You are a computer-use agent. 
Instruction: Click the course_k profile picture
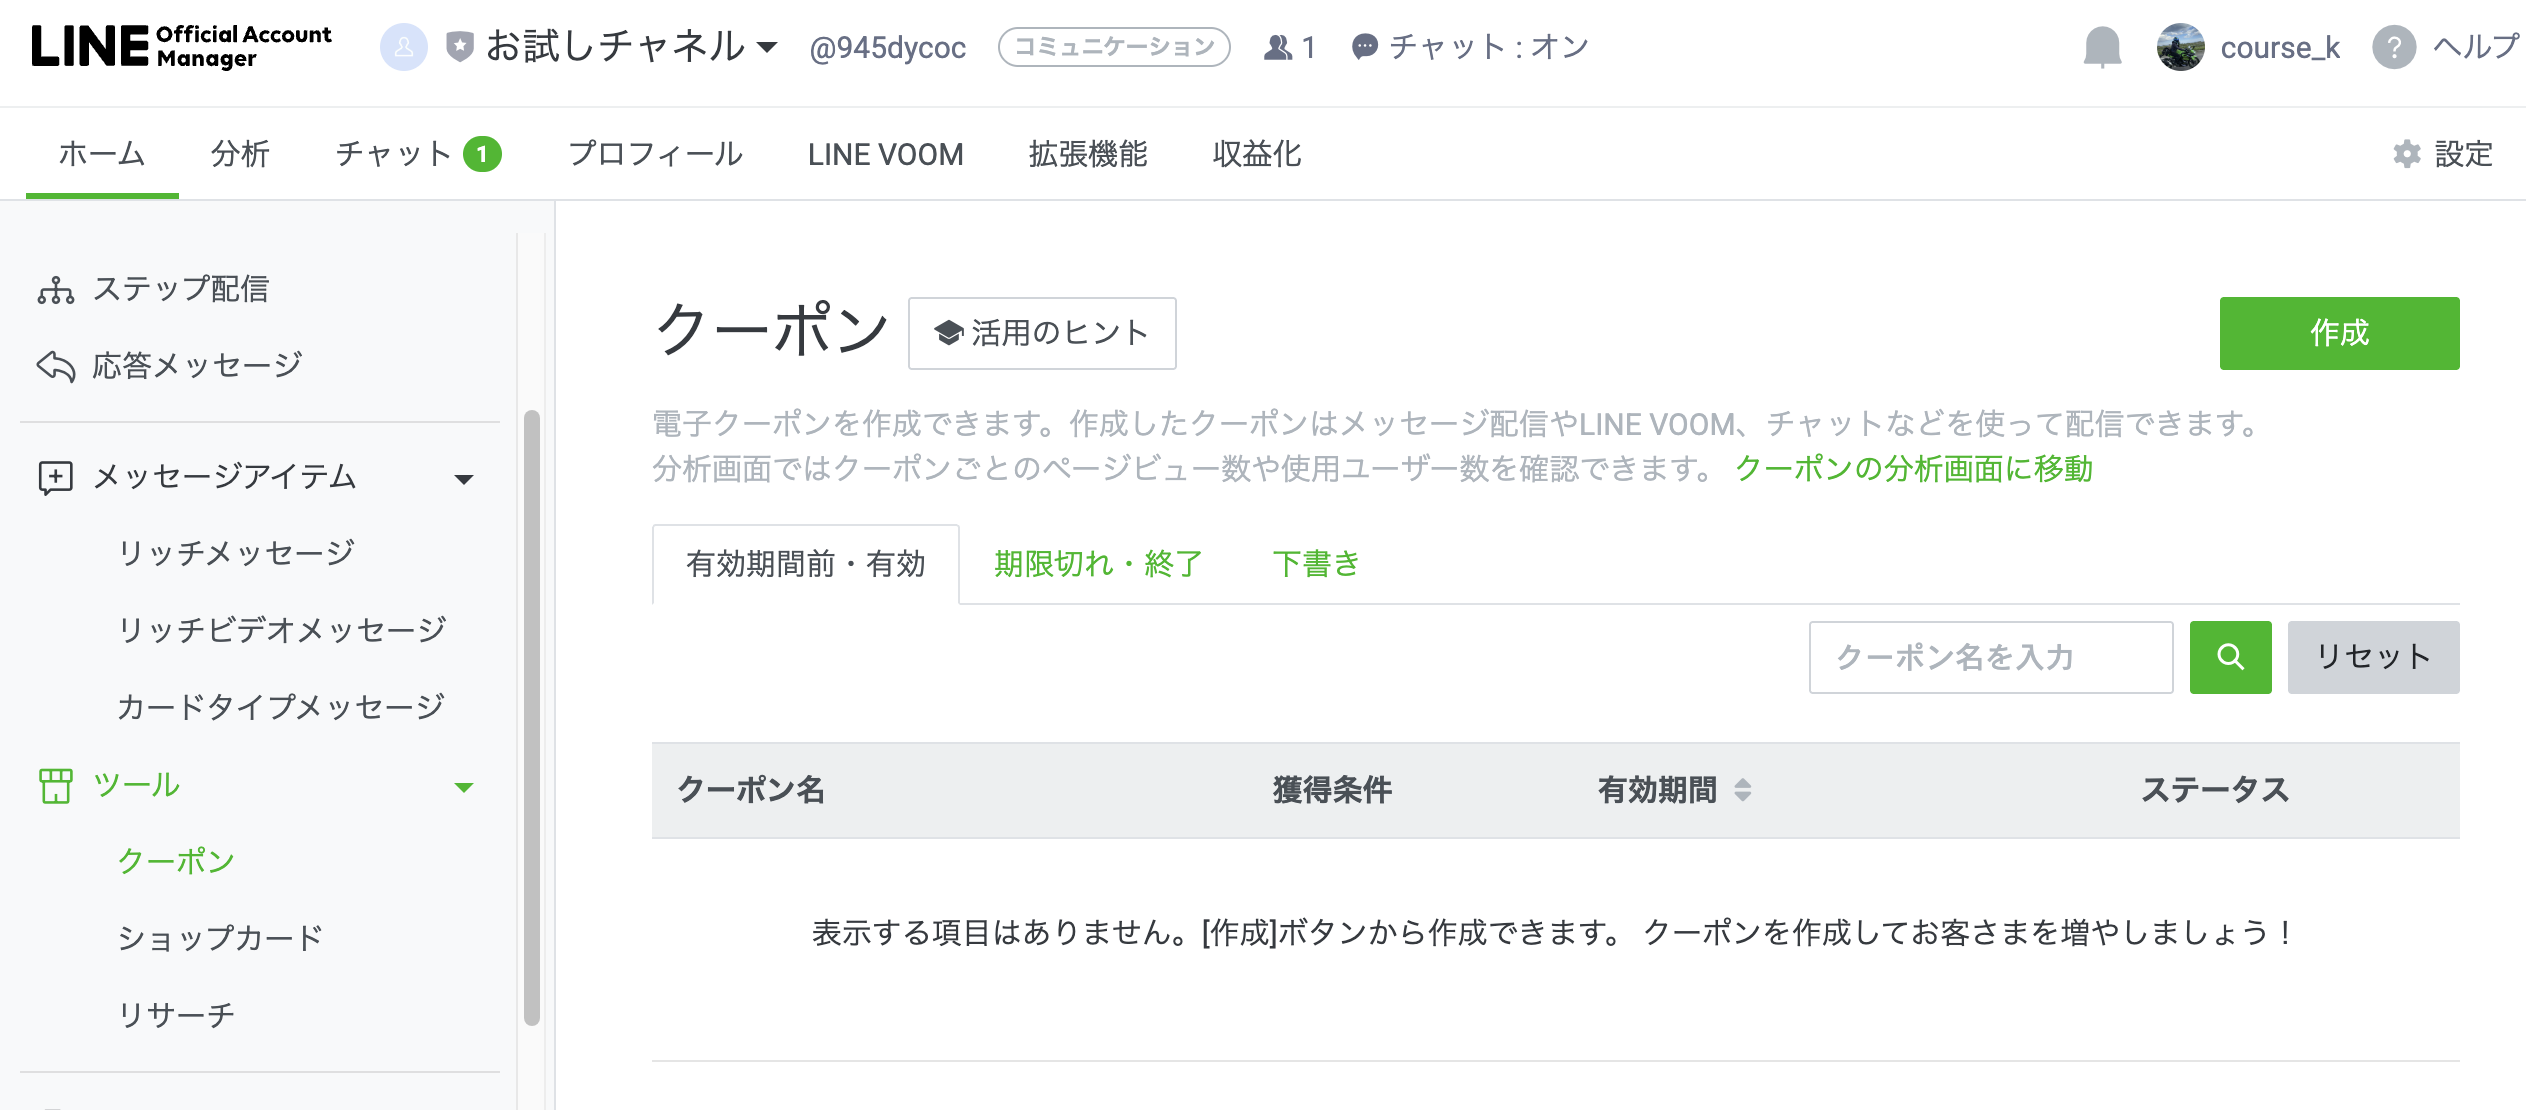click(x=2181, y=47)
